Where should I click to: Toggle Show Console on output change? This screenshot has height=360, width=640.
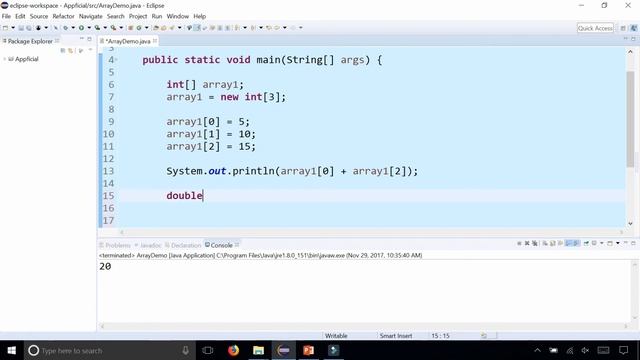coord(568,243)
